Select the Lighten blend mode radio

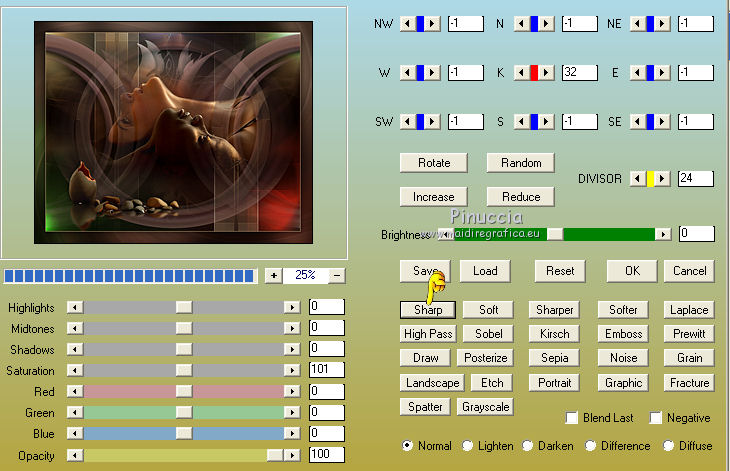467,445
